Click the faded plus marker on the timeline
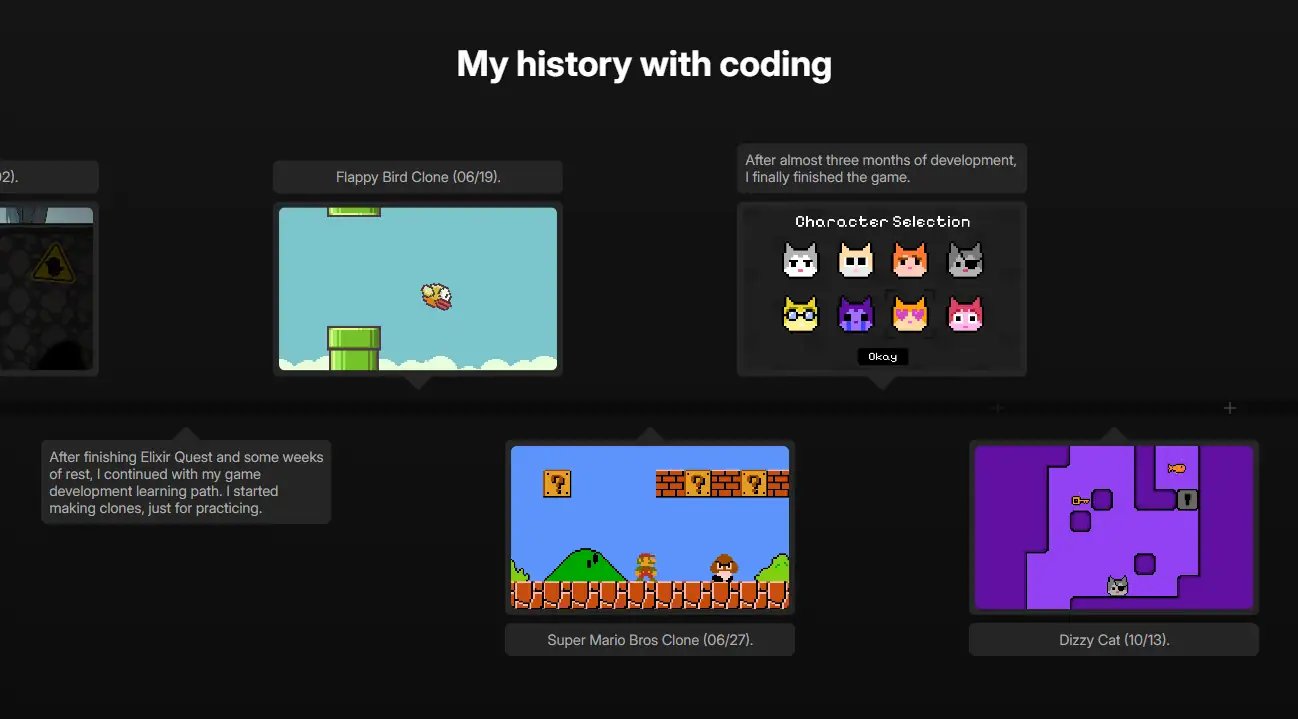 997,408
